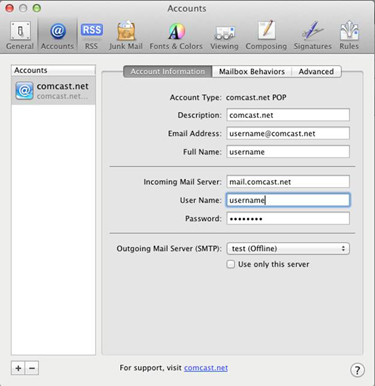Open the Viewing preferences pane

[224, 36]
